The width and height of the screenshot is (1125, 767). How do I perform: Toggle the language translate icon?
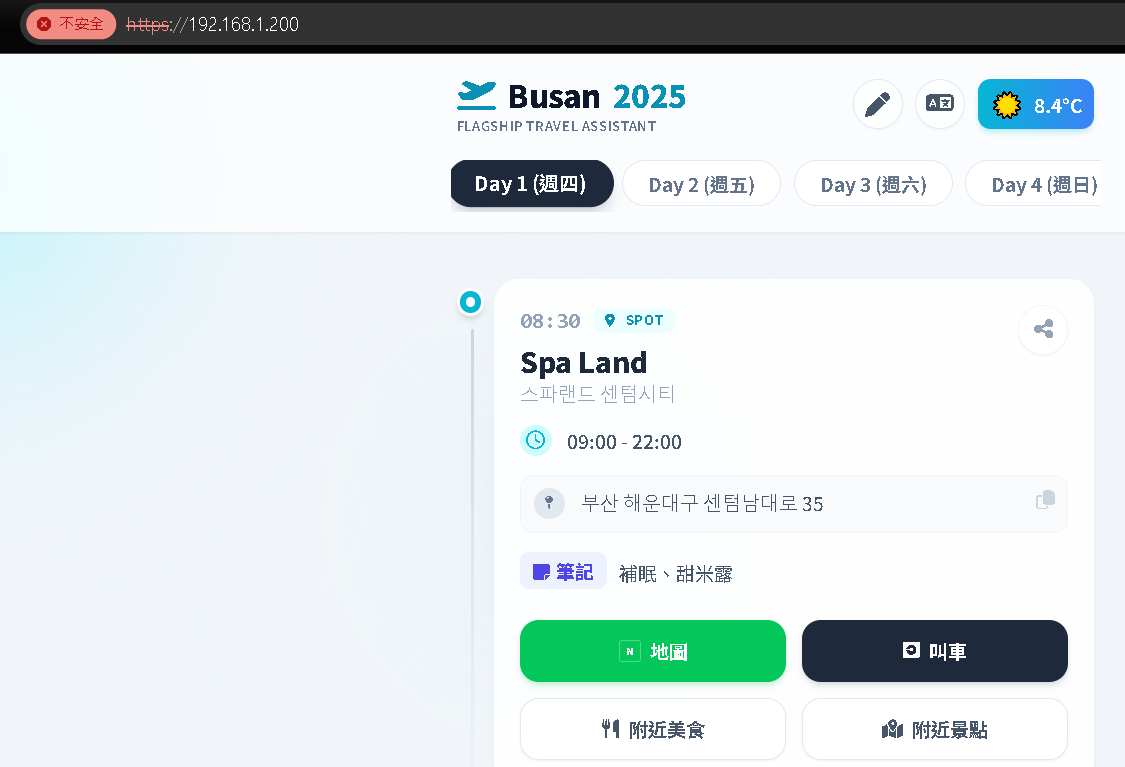[939, 104]
